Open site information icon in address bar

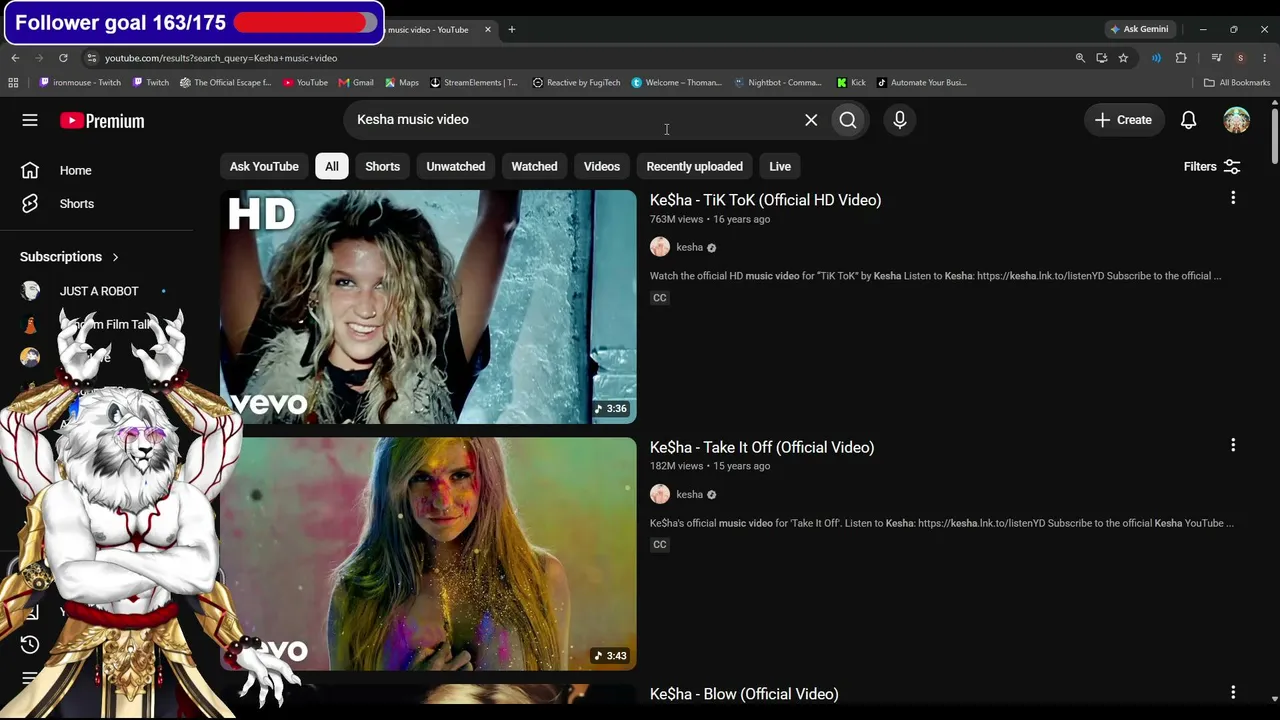point(92,58)
